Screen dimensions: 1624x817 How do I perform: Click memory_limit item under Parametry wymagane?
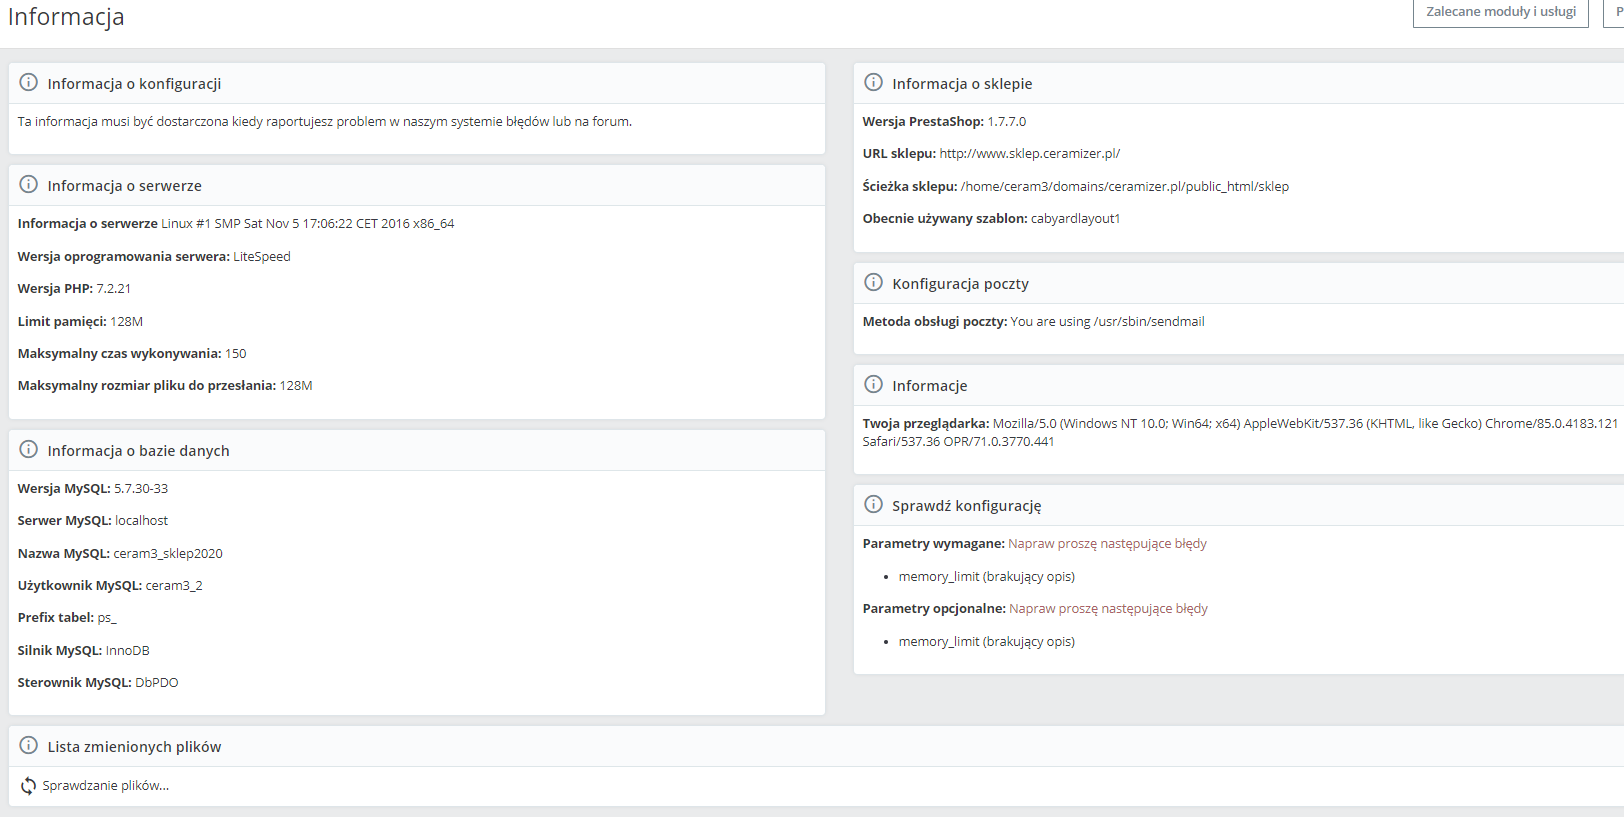(x=986, y=577)
